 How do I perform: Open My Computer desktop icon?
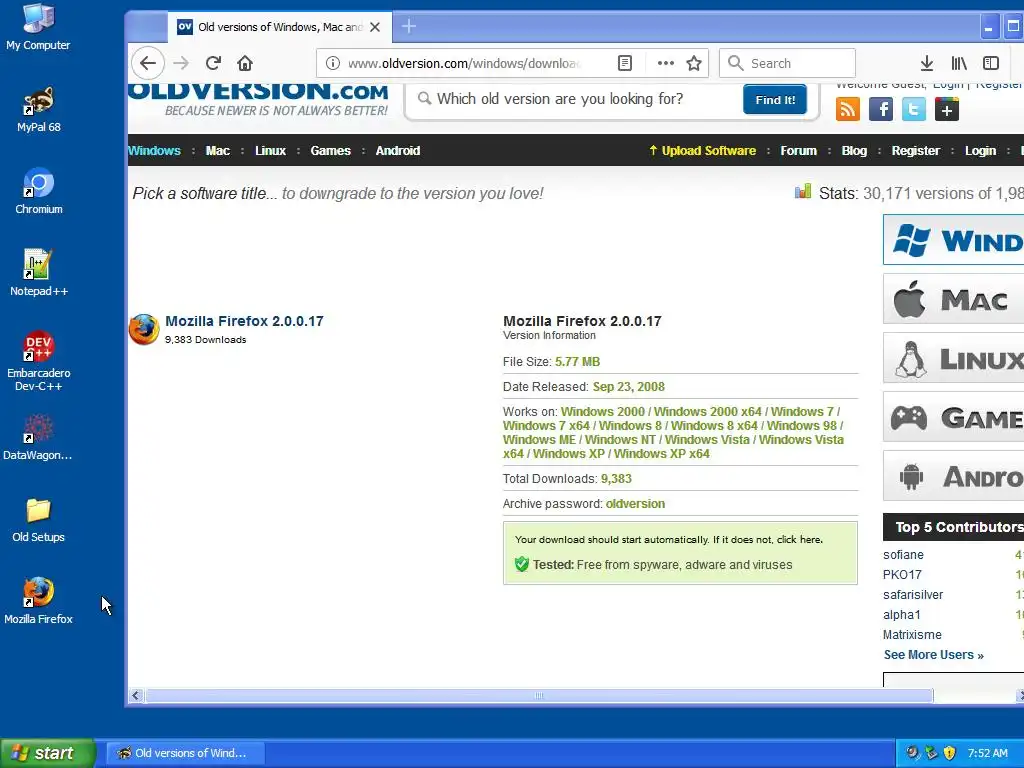38,26
